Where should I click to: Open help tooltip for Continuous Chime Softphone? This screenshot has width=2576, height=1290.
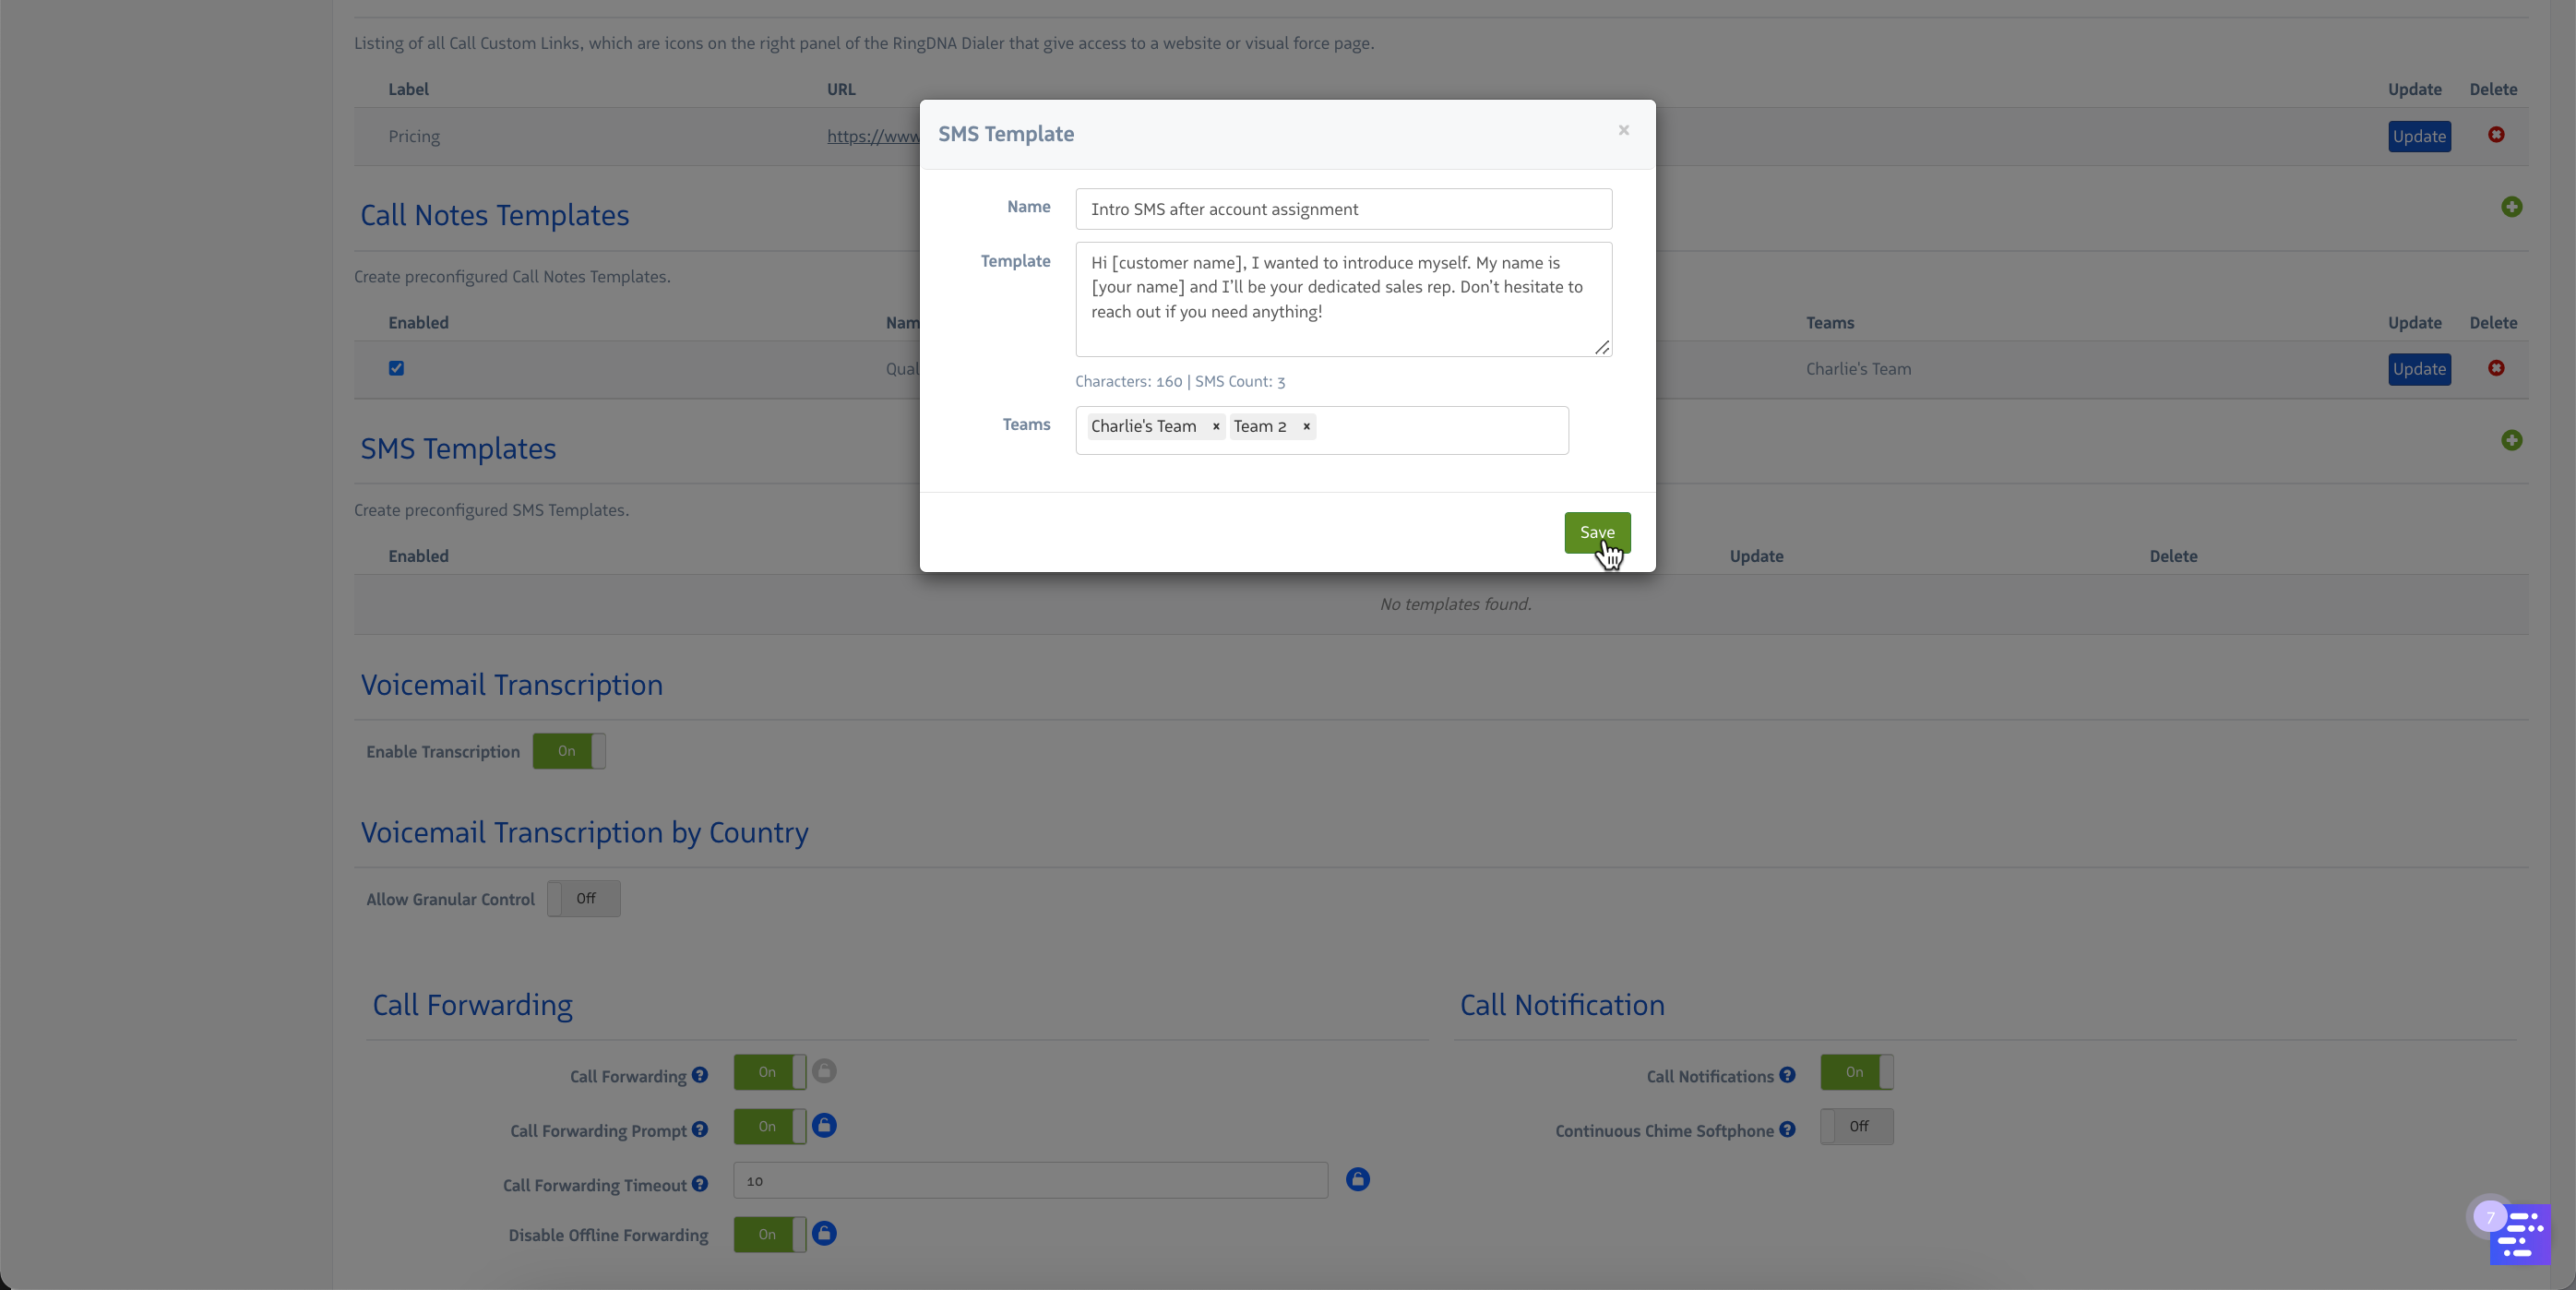pyautogui.click(x=1787, y=1129)
